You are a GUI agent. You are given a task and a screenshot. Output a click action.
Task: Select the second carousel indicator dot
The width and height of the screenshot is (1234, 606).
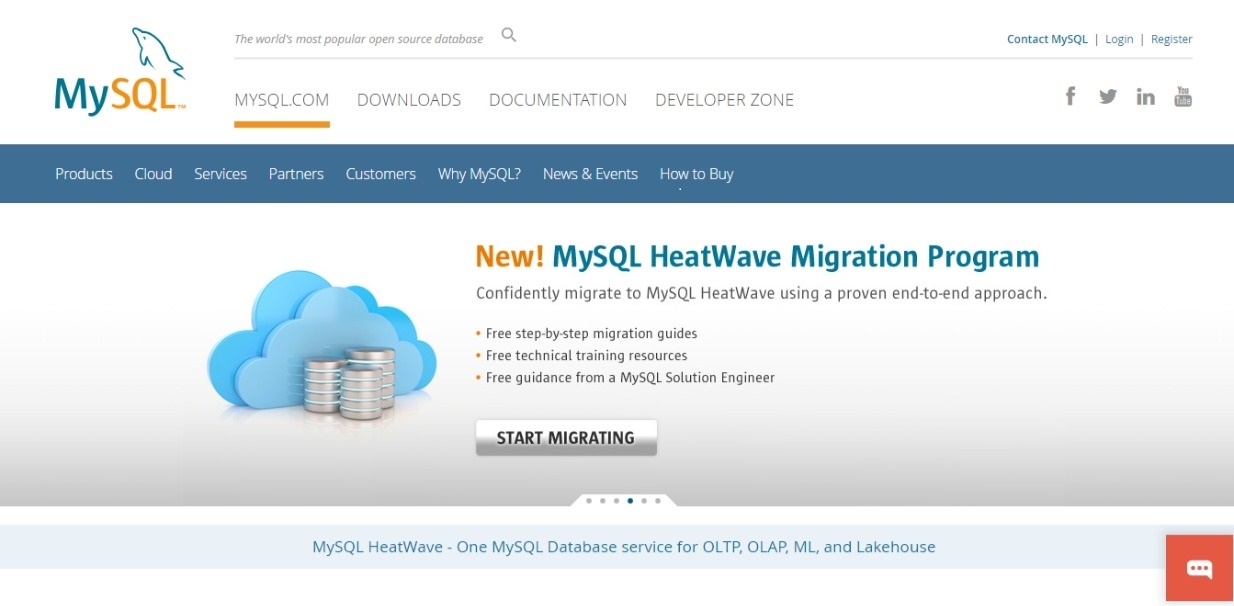[x=603, y=500]
